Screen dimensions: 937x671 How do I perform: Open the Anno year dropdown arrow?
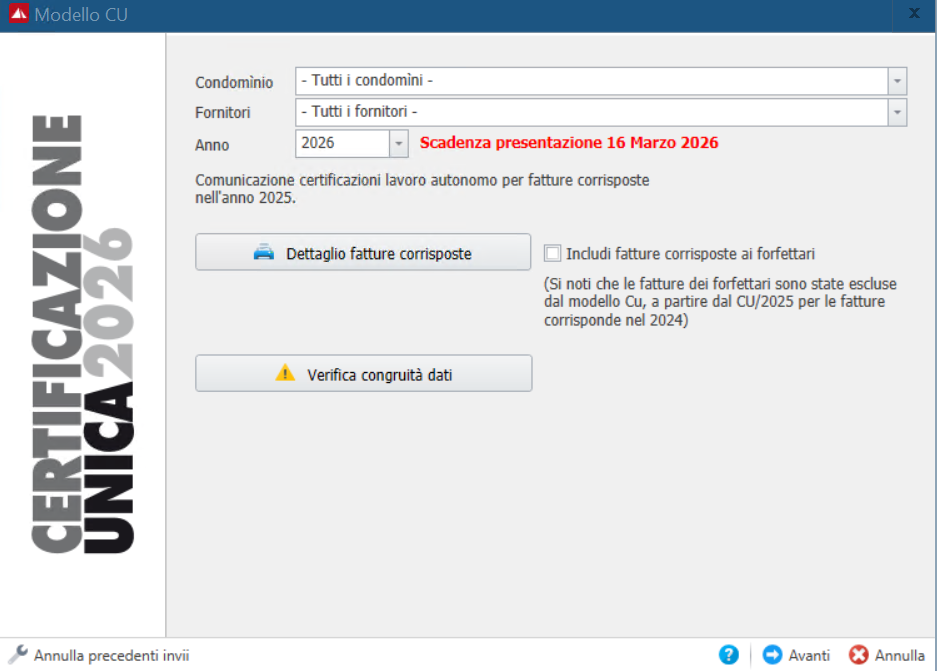click(x=399, y=143)
